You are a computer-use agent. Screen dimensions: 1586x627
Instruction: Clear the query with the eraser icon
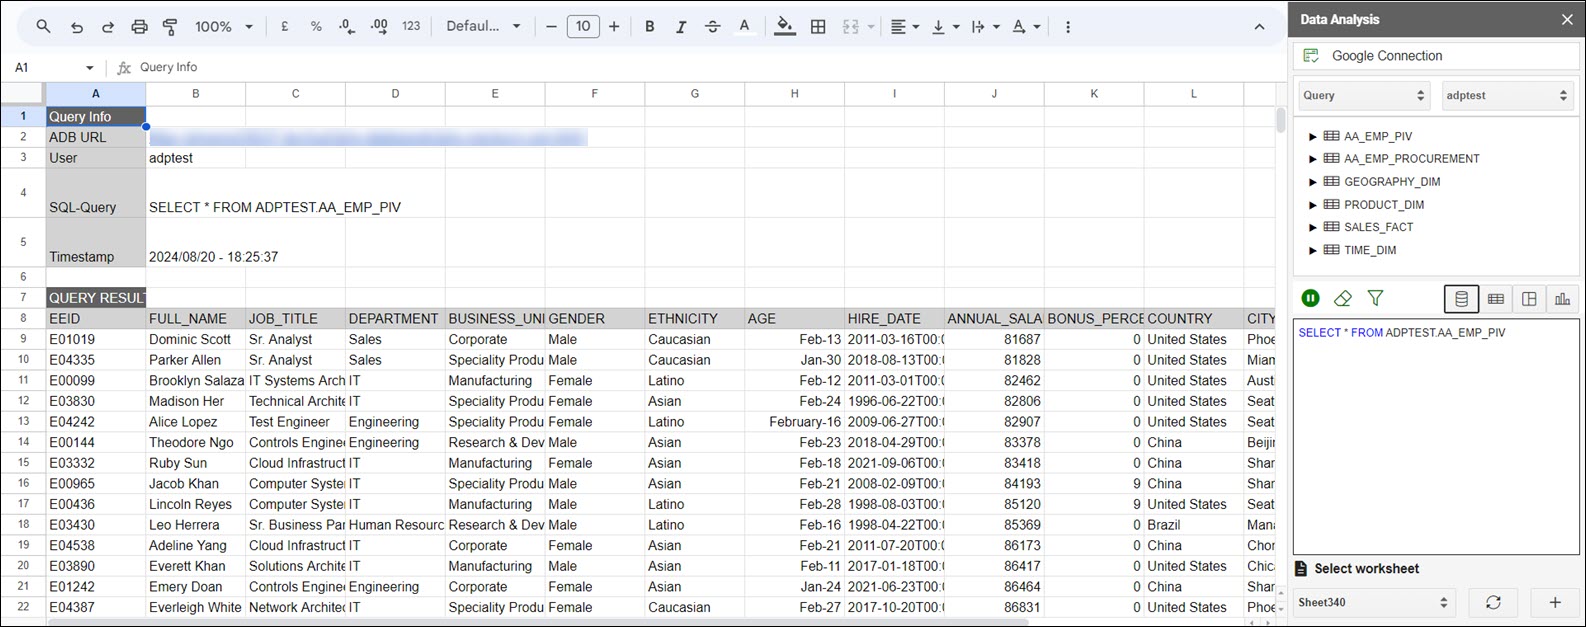pos(1343,298)
